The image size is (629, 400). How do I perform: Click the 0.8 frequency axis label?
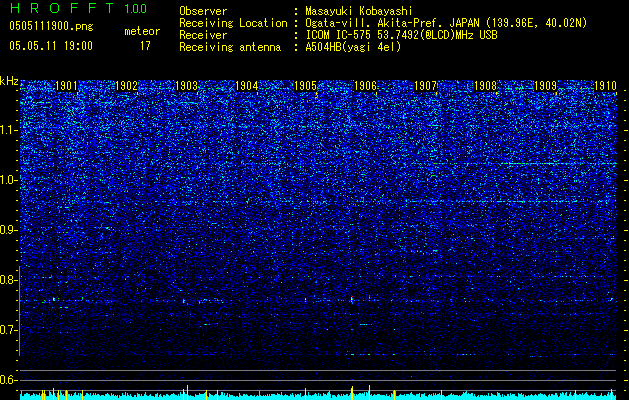tap(8, 280)
